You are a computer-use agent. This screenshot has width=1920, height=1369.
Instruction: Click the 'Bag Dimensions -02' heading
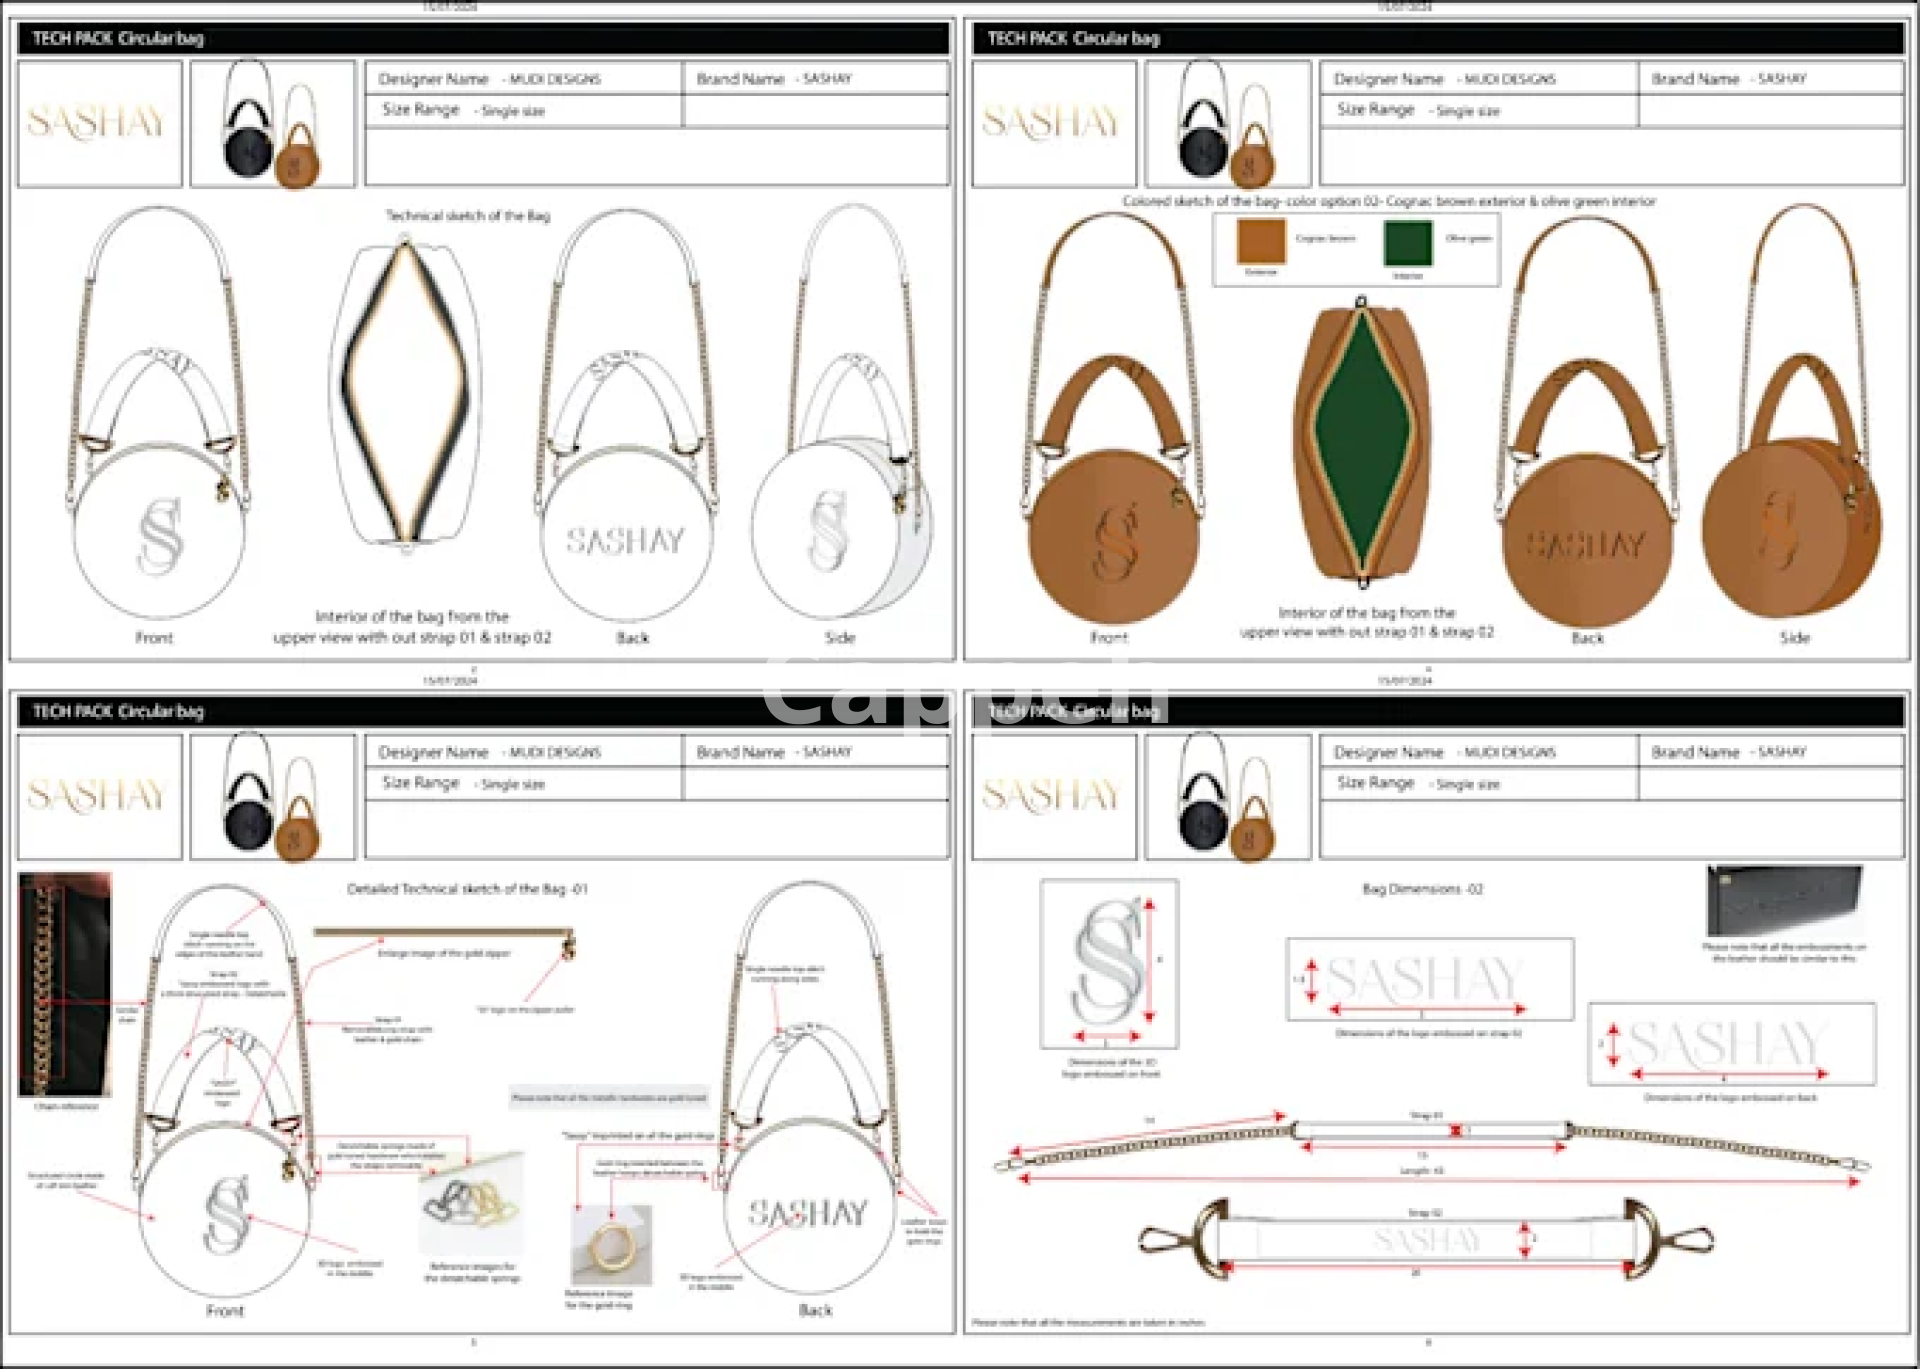[1422, 889]
